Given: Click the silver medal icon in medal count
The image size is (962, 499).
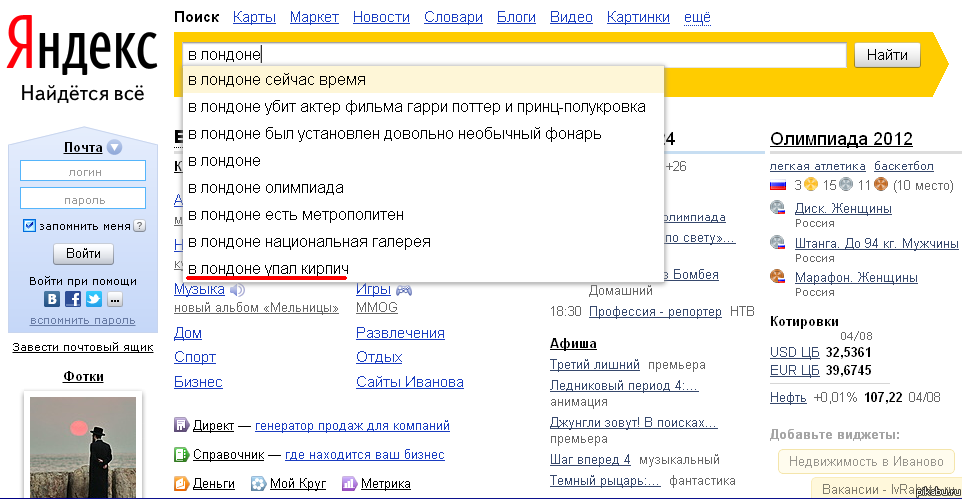Looking at the screenshot, I should tap(845, 184).
